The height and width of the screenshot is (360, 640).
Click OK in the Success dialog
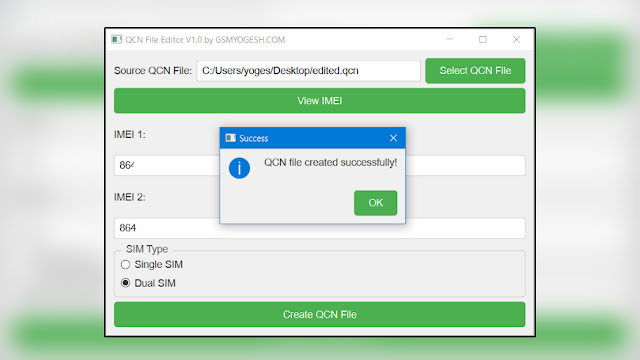[375, 203]
